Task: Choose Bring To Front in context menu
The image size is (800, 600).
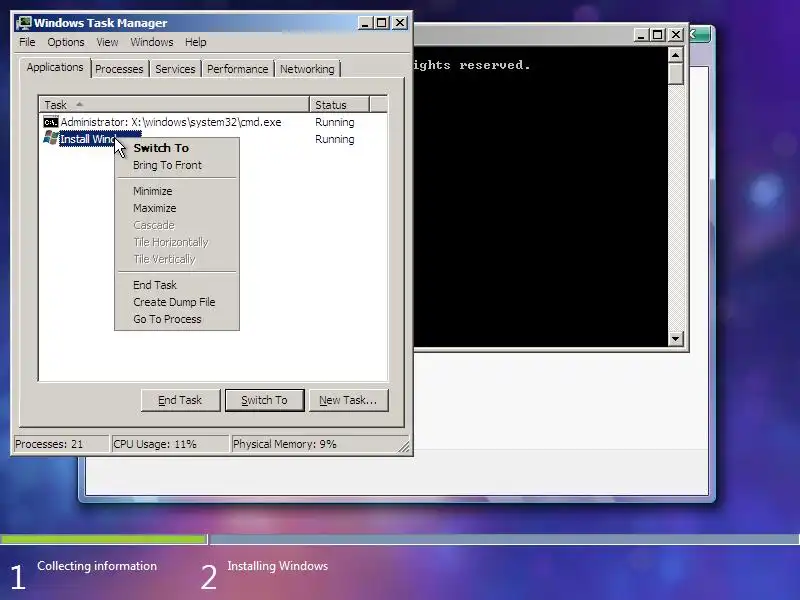Action: coord(177,165)
